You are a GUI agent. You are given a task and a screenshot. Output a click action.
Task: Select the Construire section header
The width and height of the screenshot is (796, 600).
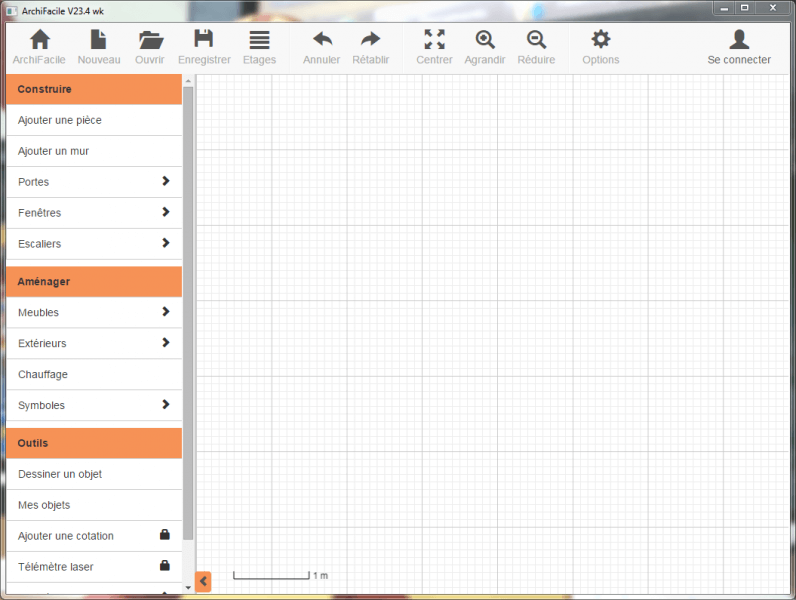[x=94, y=89]
